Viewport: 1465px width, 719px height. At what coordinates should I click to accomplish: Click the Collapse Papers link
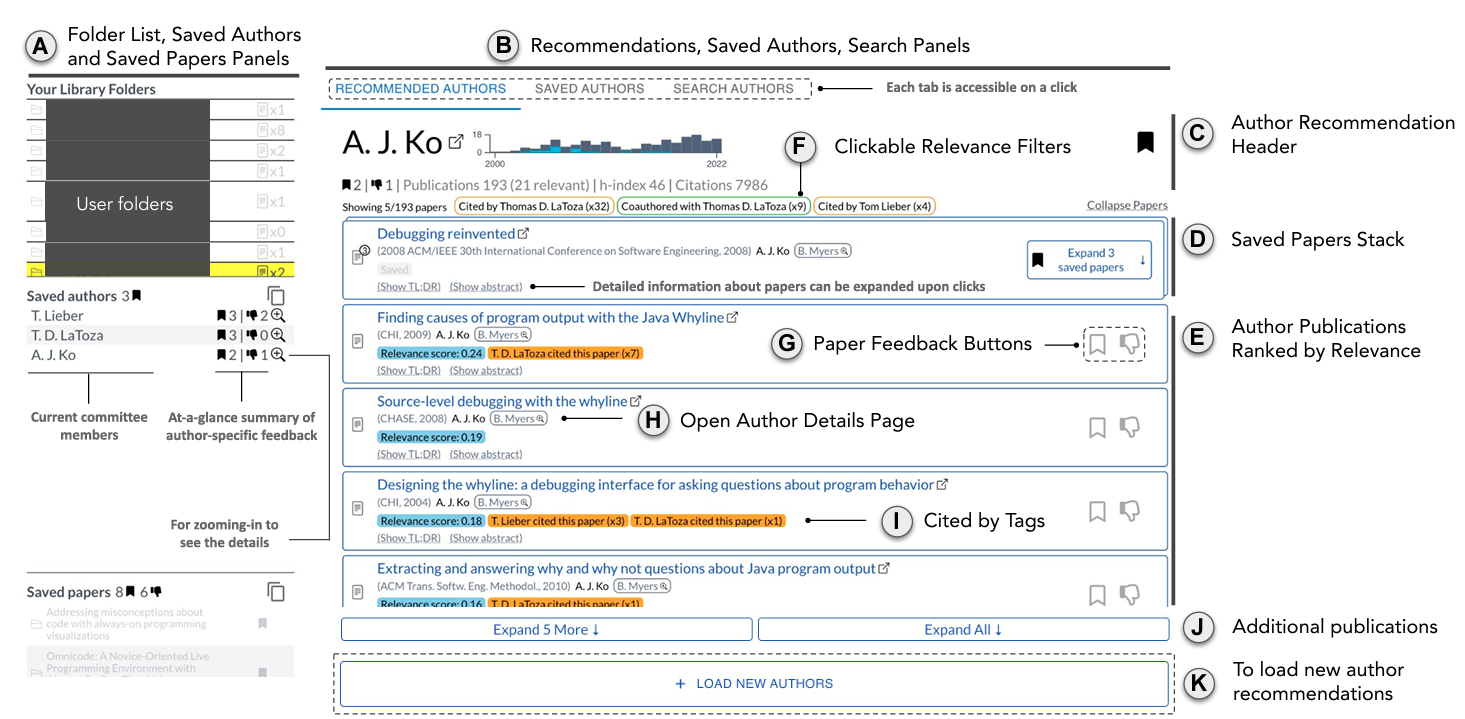pos(1127,206)
